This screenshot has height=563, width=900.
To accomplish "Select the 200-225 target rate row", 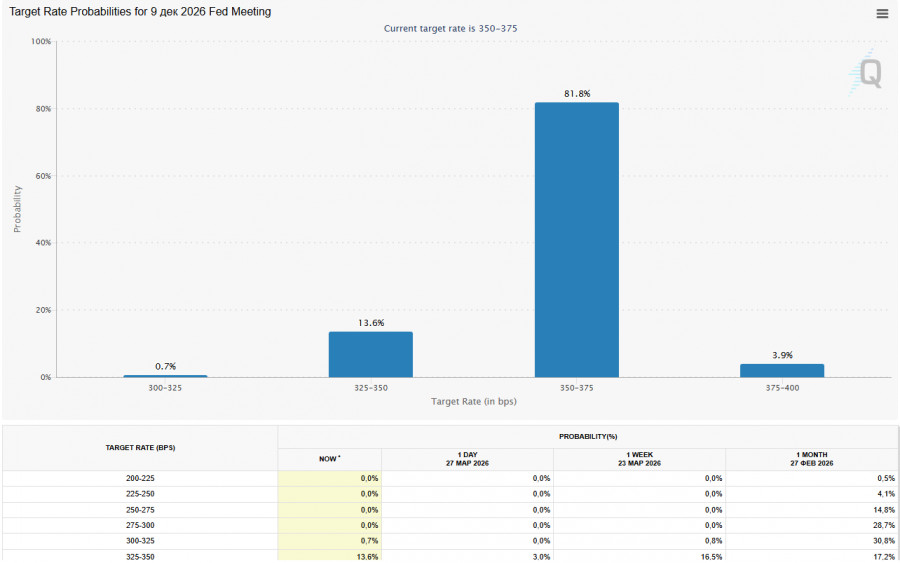I will 140,478.
